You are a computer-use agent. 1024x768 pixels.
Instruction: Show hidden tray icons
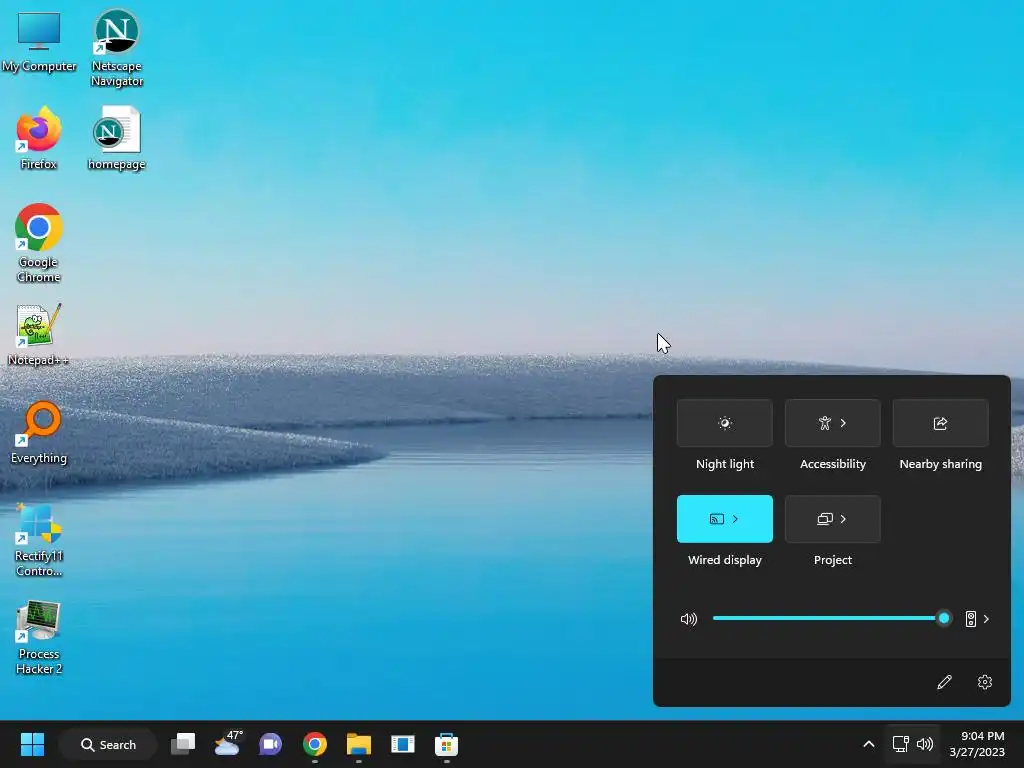tap(869, 744)
